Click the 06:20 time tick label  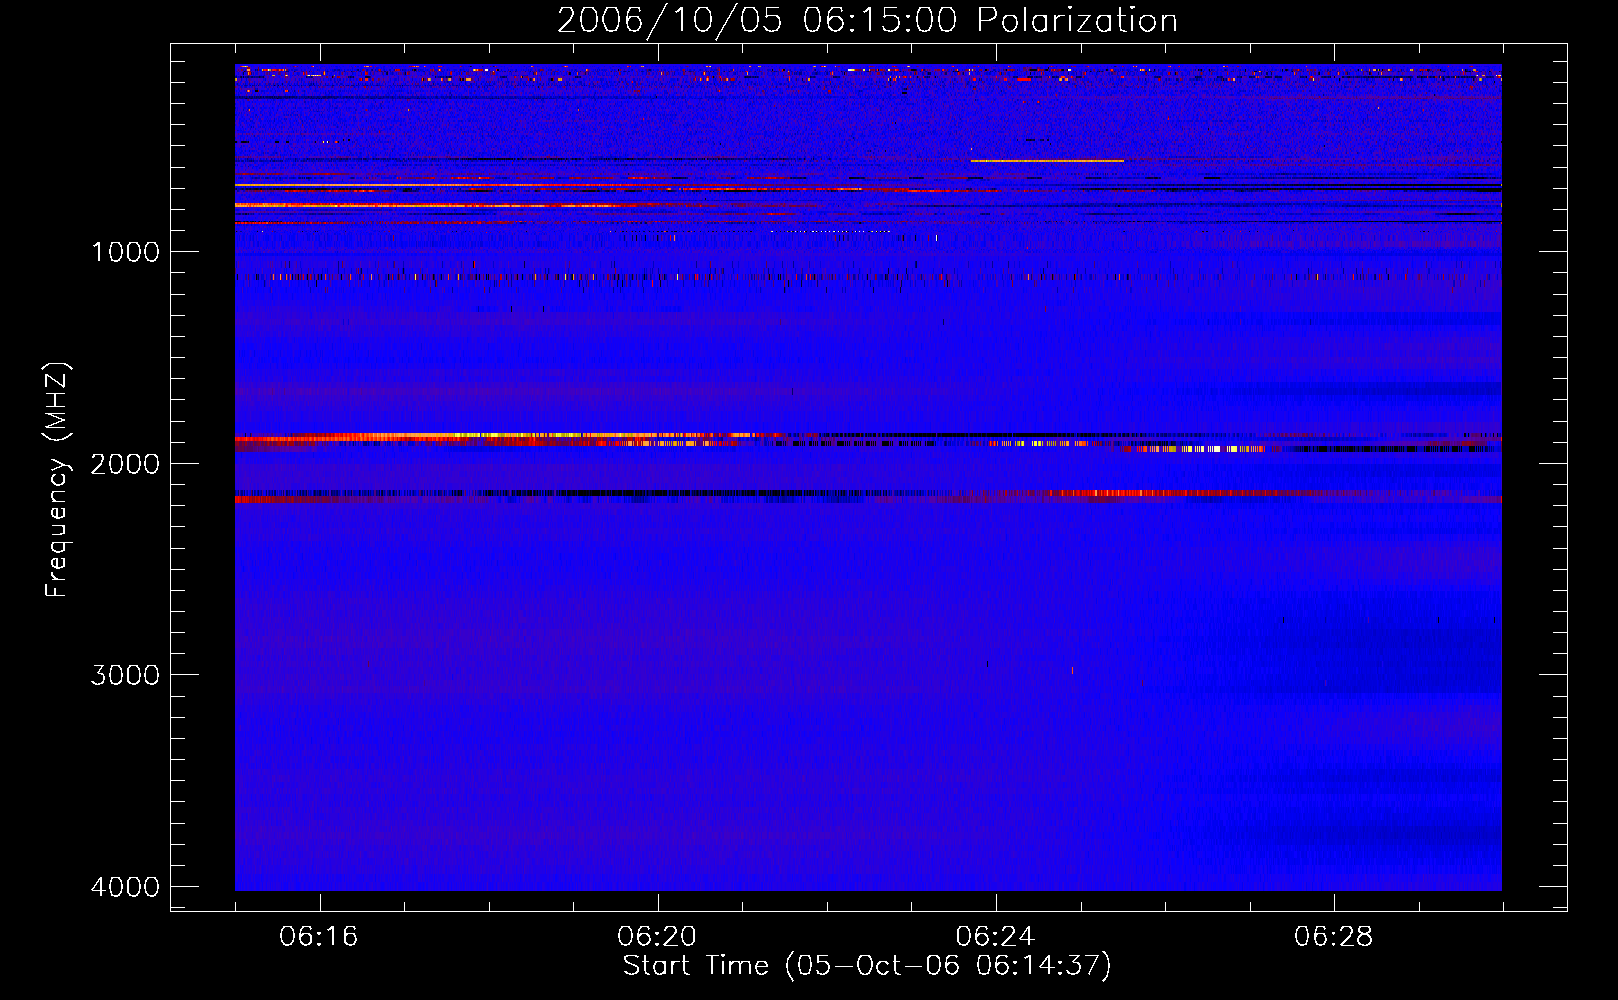[657, 937]
